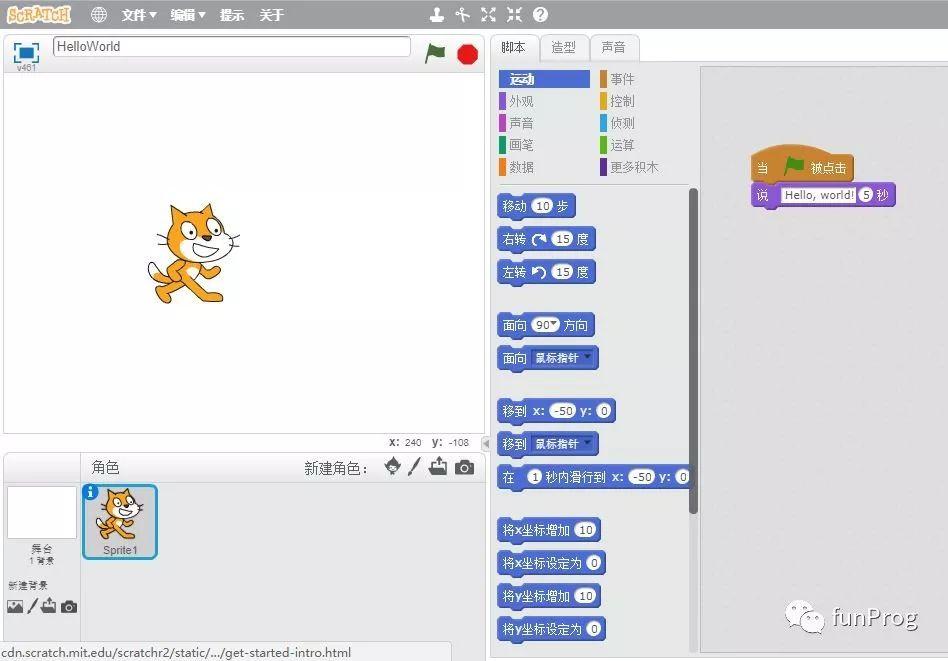Click the 当绿旗被点击 hat block in script

click(802, 164)
